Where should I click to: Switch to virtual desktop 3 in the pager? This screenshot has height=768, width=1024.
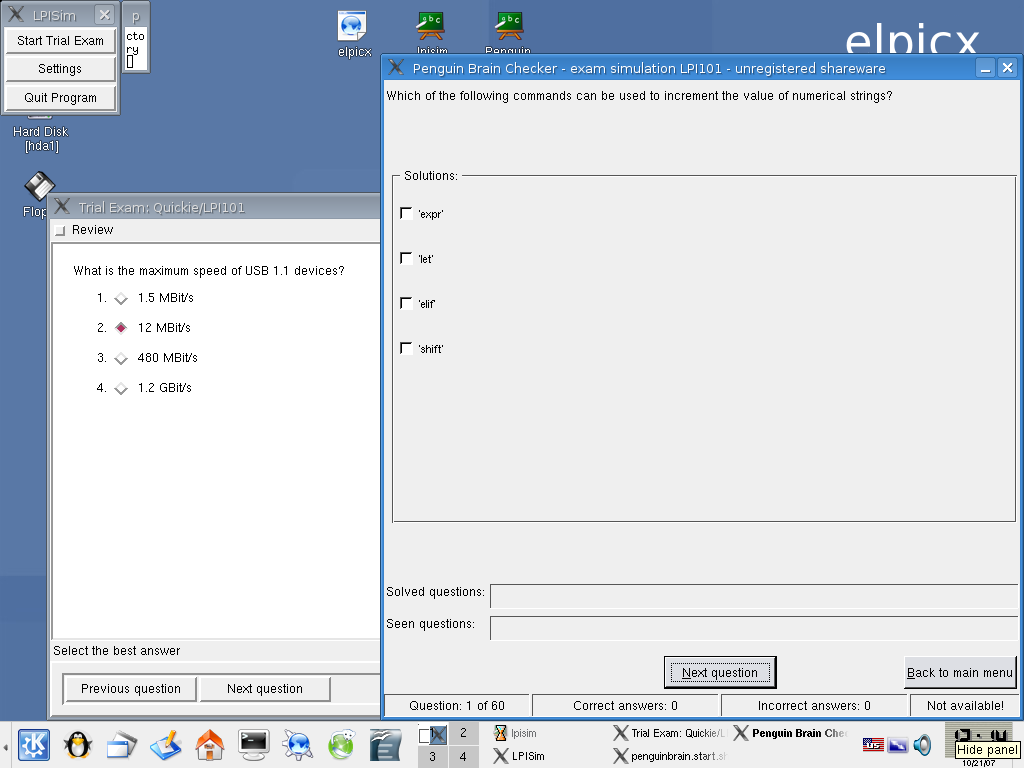tap(432, 757)
